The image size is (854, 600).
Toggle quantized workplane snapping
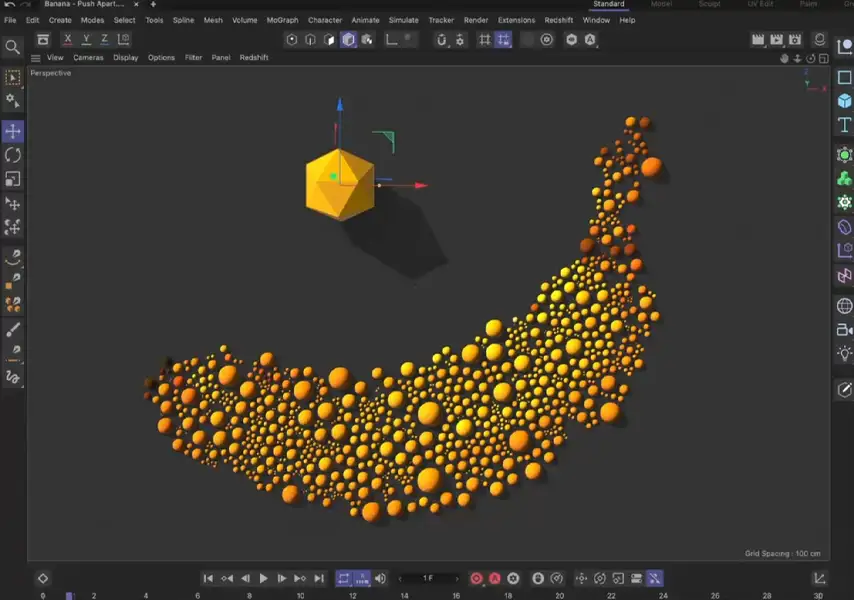pos(503,39)
